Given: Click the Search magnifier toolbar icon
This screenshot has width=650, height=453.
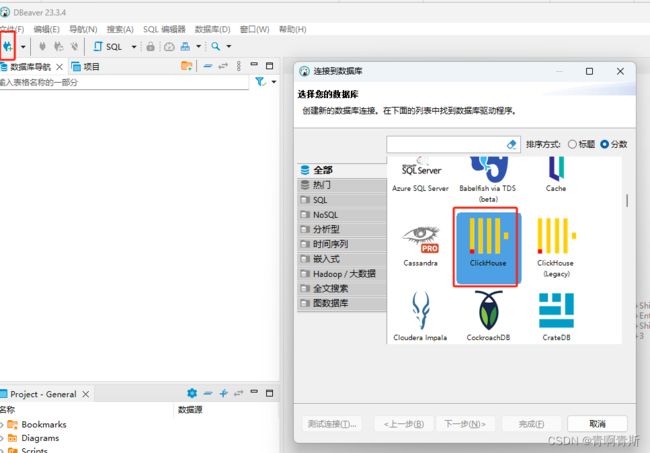Looking at the screenshot, I should click(216, 46).
